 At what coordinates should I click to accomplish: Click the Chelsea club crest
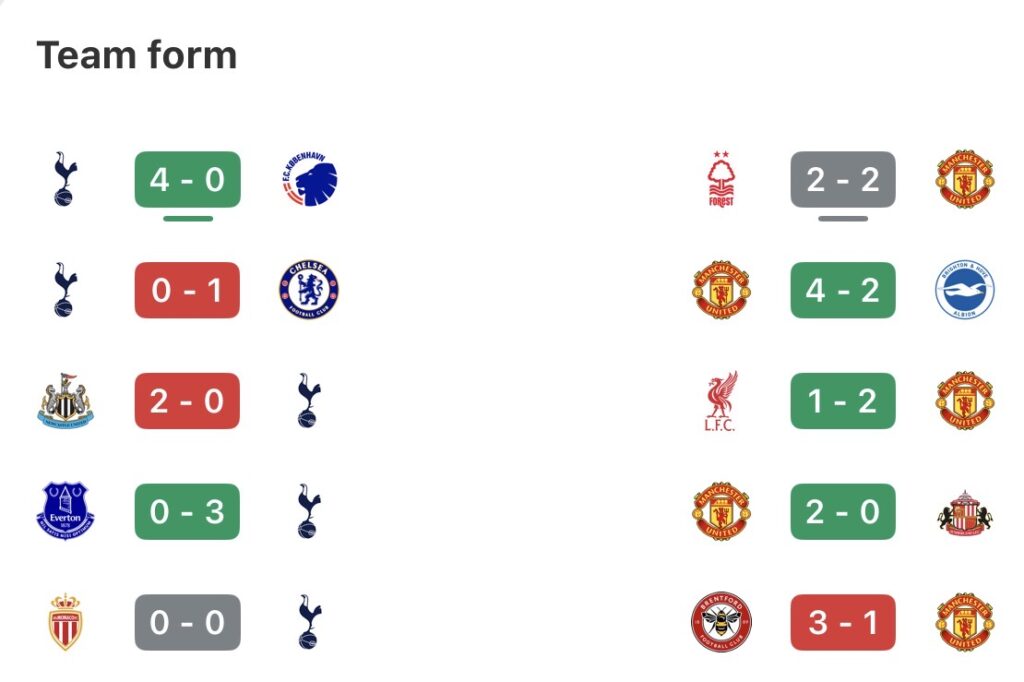(309, 290)
